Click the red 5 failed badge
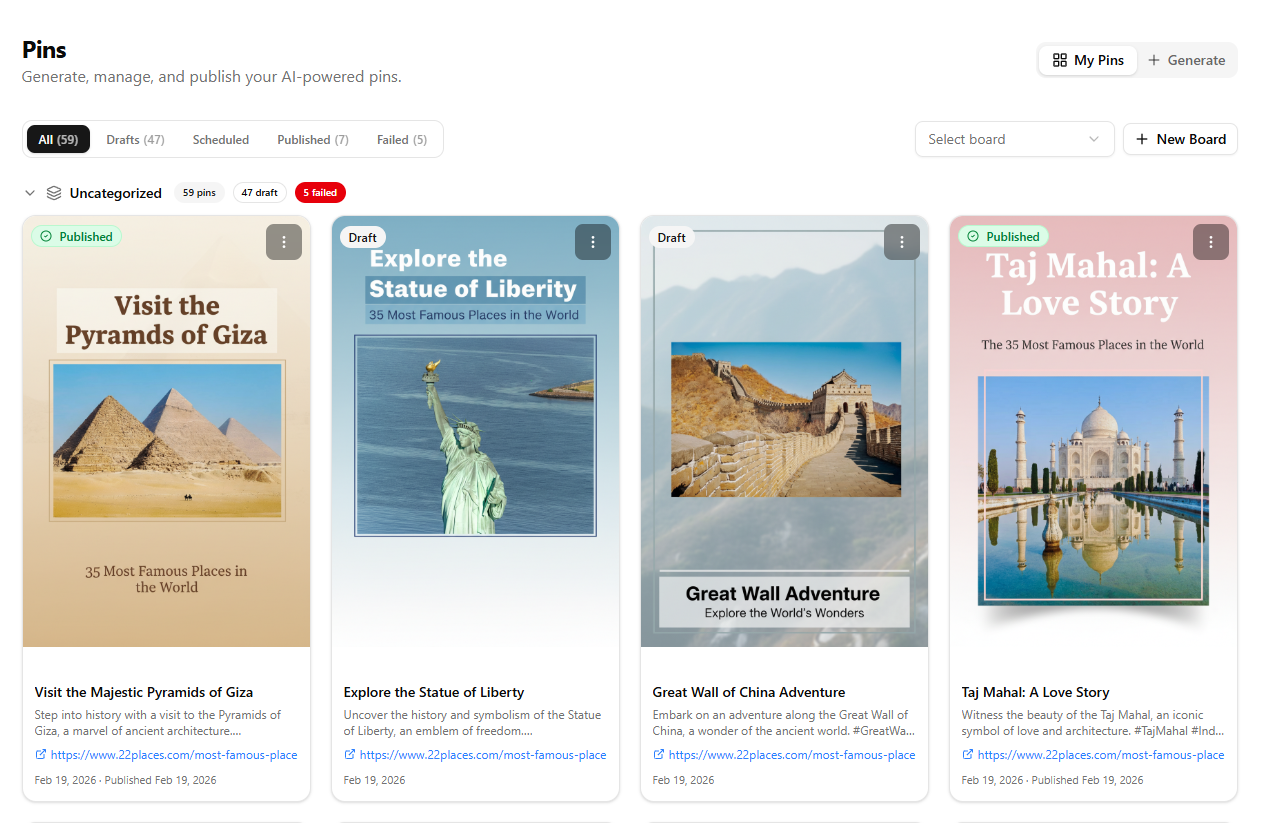The image size is (1267, 823). (x=320, y=193)
